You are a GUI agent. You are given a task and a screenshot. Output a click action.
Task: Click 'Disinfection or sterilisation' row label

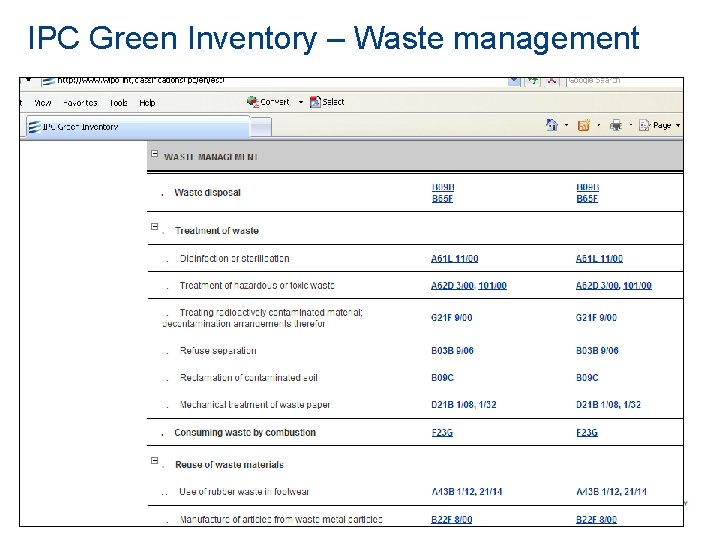234,259
